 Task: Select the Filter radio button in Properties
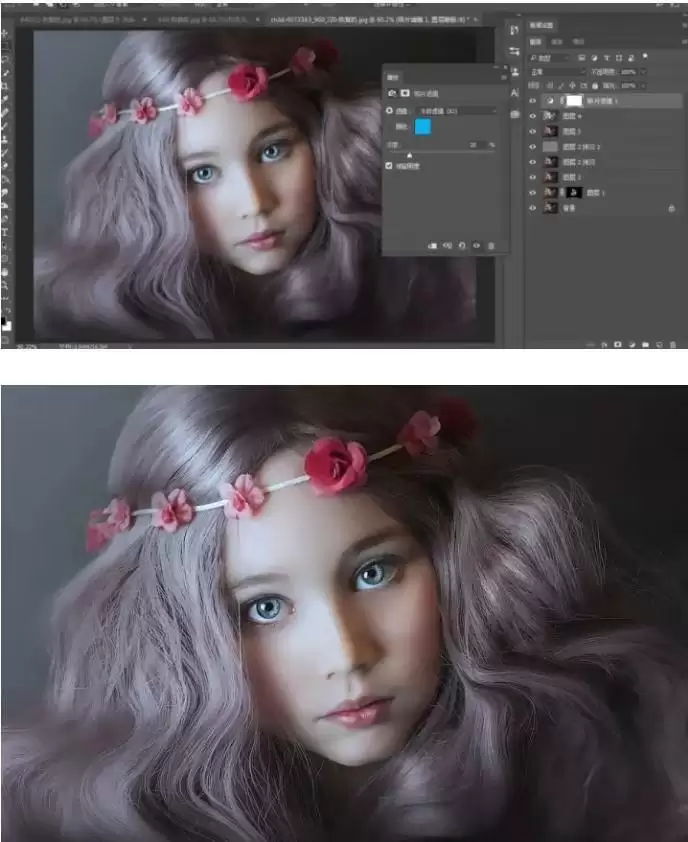tap(390, 110)
